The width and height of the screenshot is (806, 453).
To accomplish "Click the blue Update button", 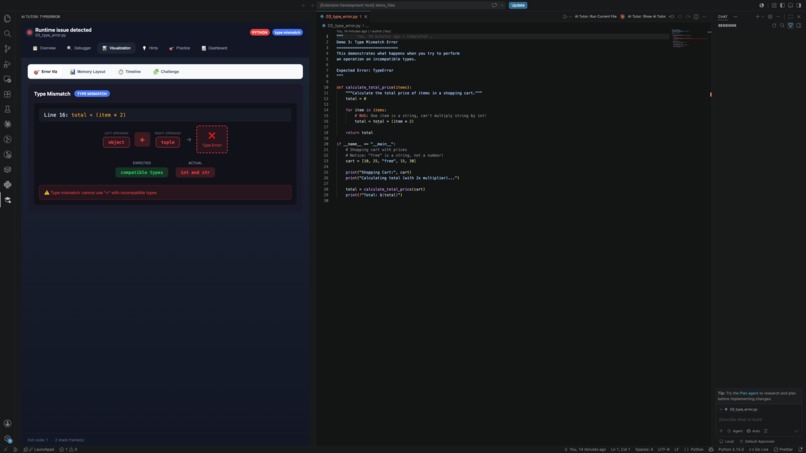I will click(518, 5).
